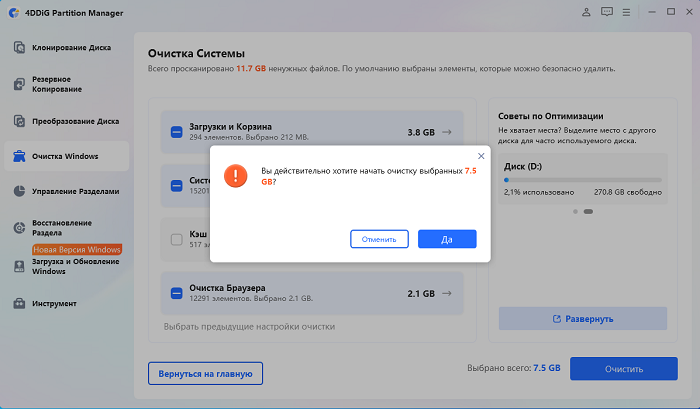Select Очистка Windows menu item
Viewport: 700px width, 409px height.
(x=67, y=156)
